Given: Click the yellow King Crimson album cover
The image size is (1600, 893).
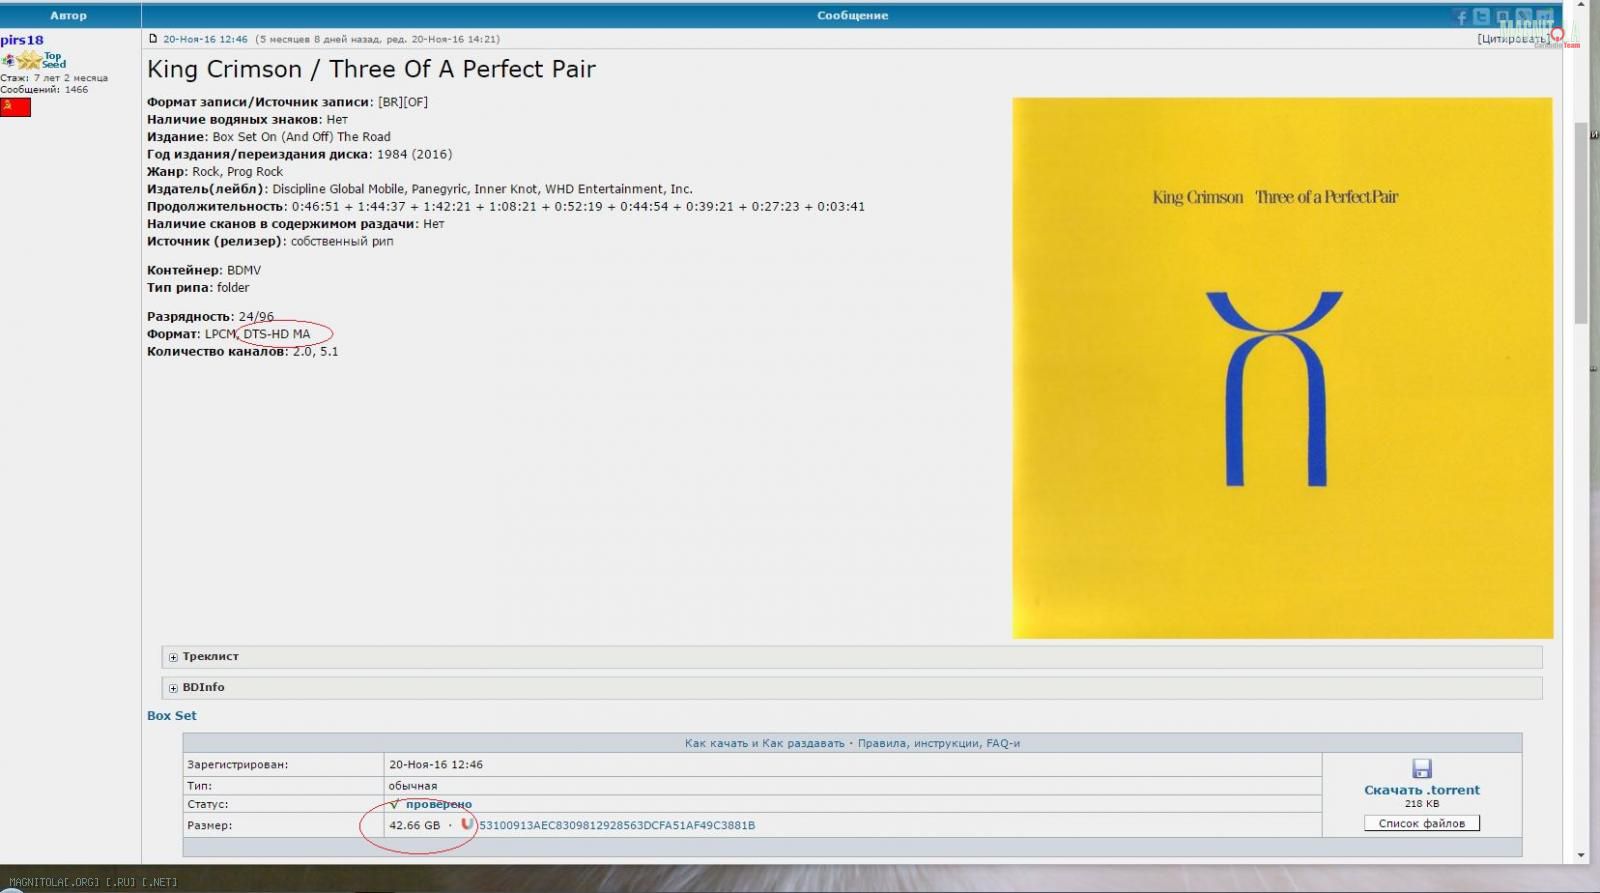Looking at the screenshot, I should [x=1282, y=367].
